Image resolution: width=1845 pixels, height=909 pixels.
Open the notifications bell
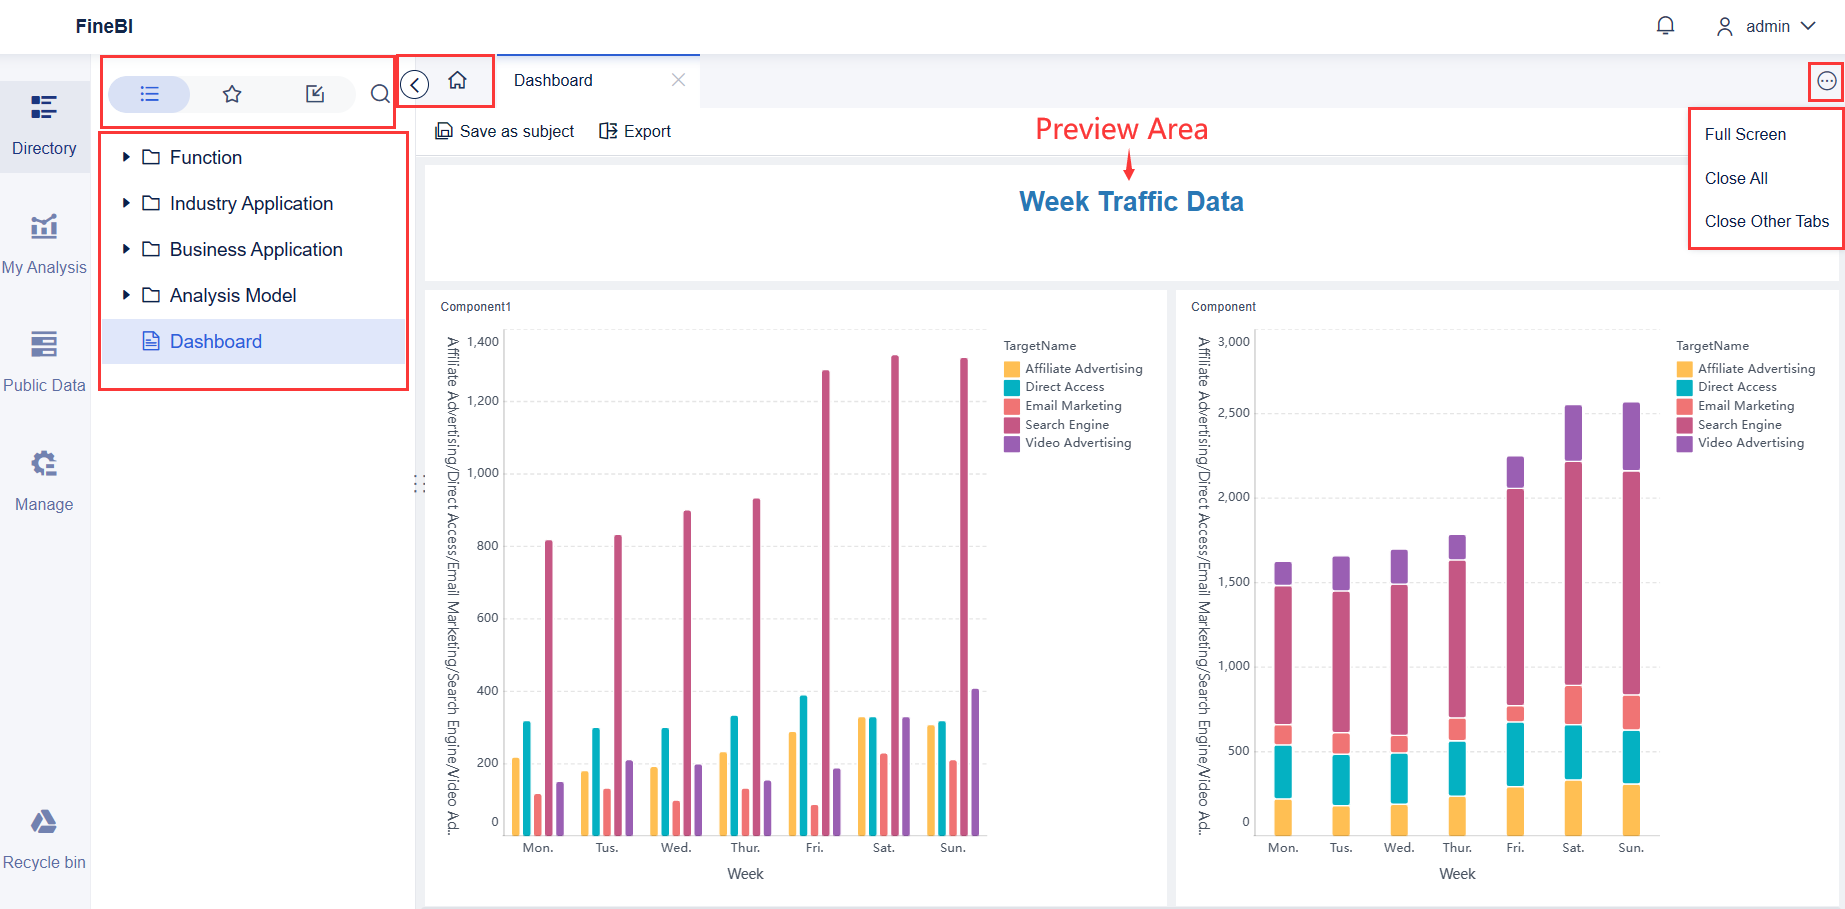[x=1665, y=26]
